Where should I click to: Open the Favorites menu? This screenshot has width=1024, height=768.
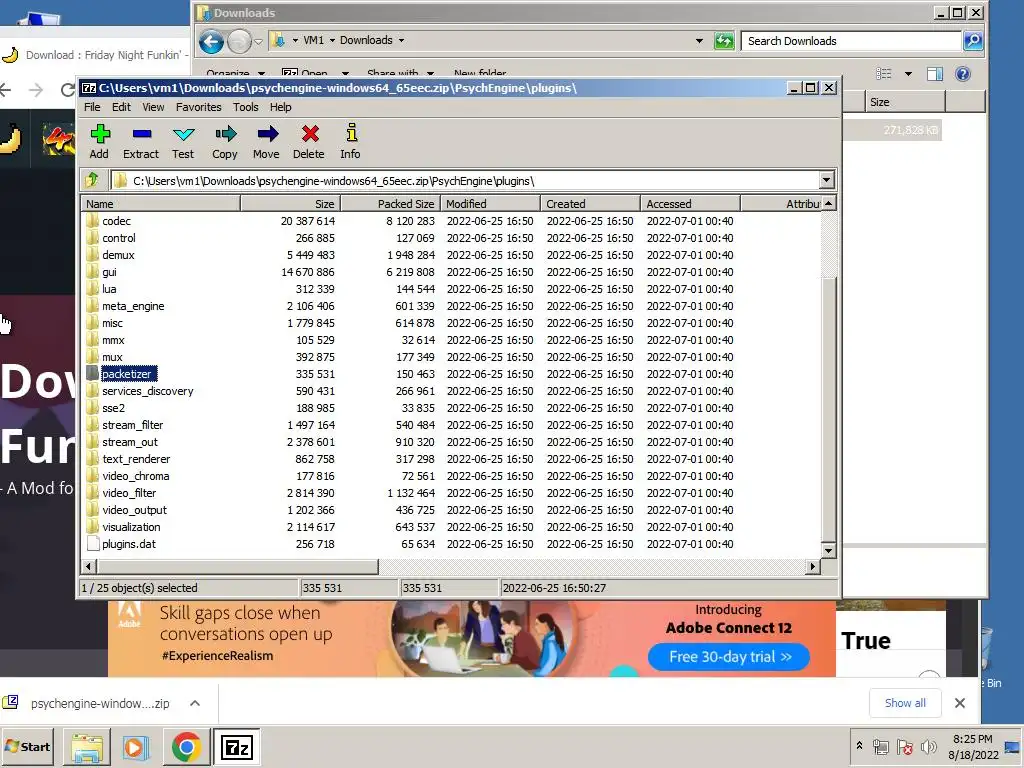[x=199, y=107]
